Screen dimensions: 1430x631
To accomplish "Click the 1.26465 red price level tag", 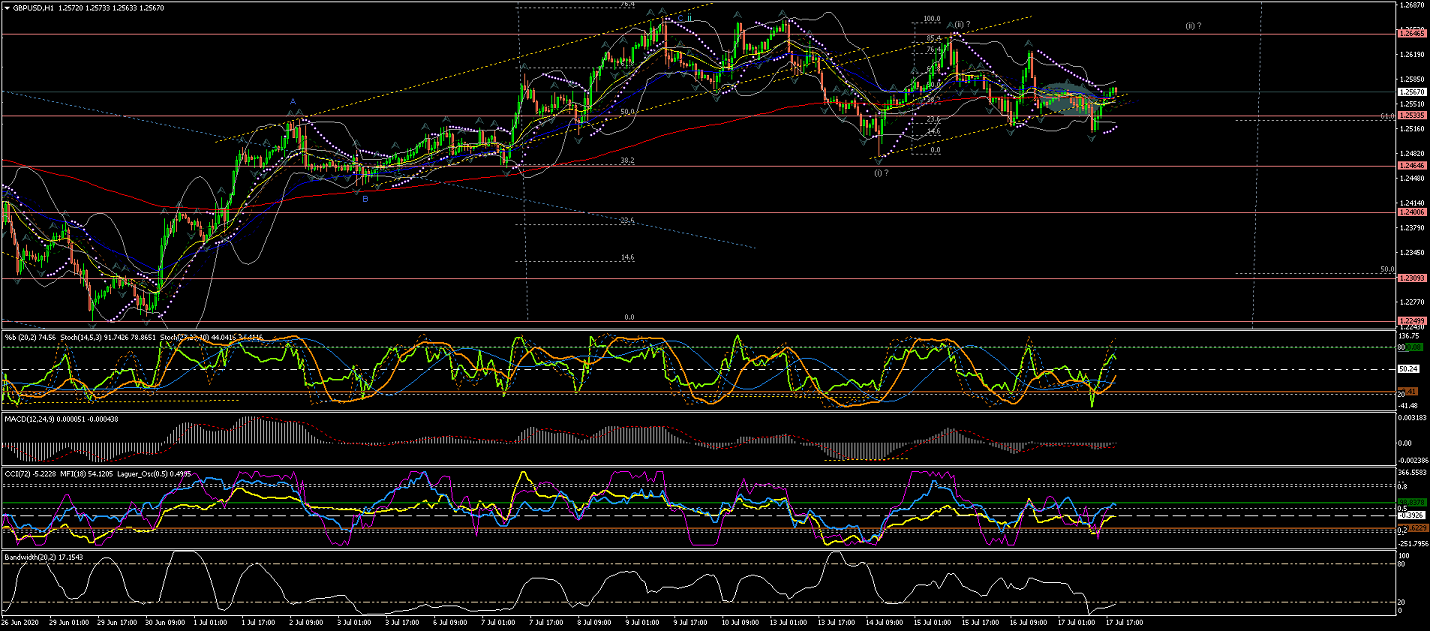I will click(1411, 34).
